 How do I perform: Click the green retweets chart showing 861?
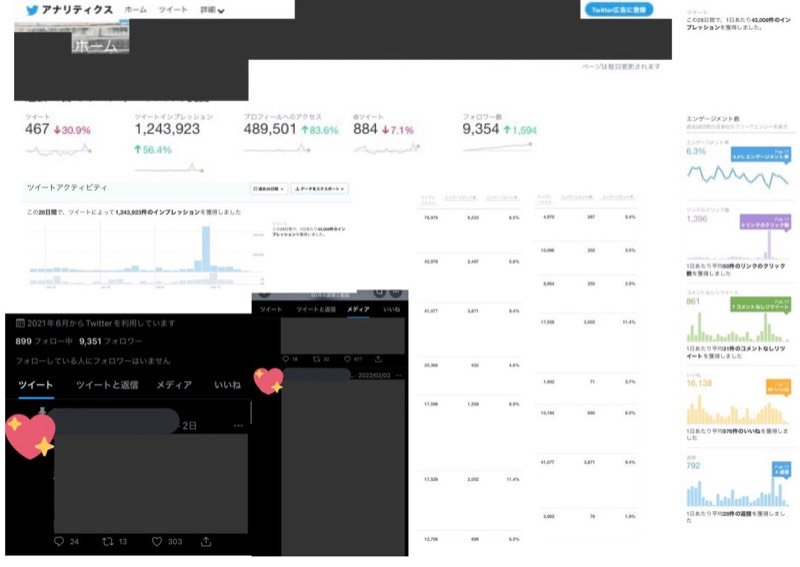[x=738, y=327]
